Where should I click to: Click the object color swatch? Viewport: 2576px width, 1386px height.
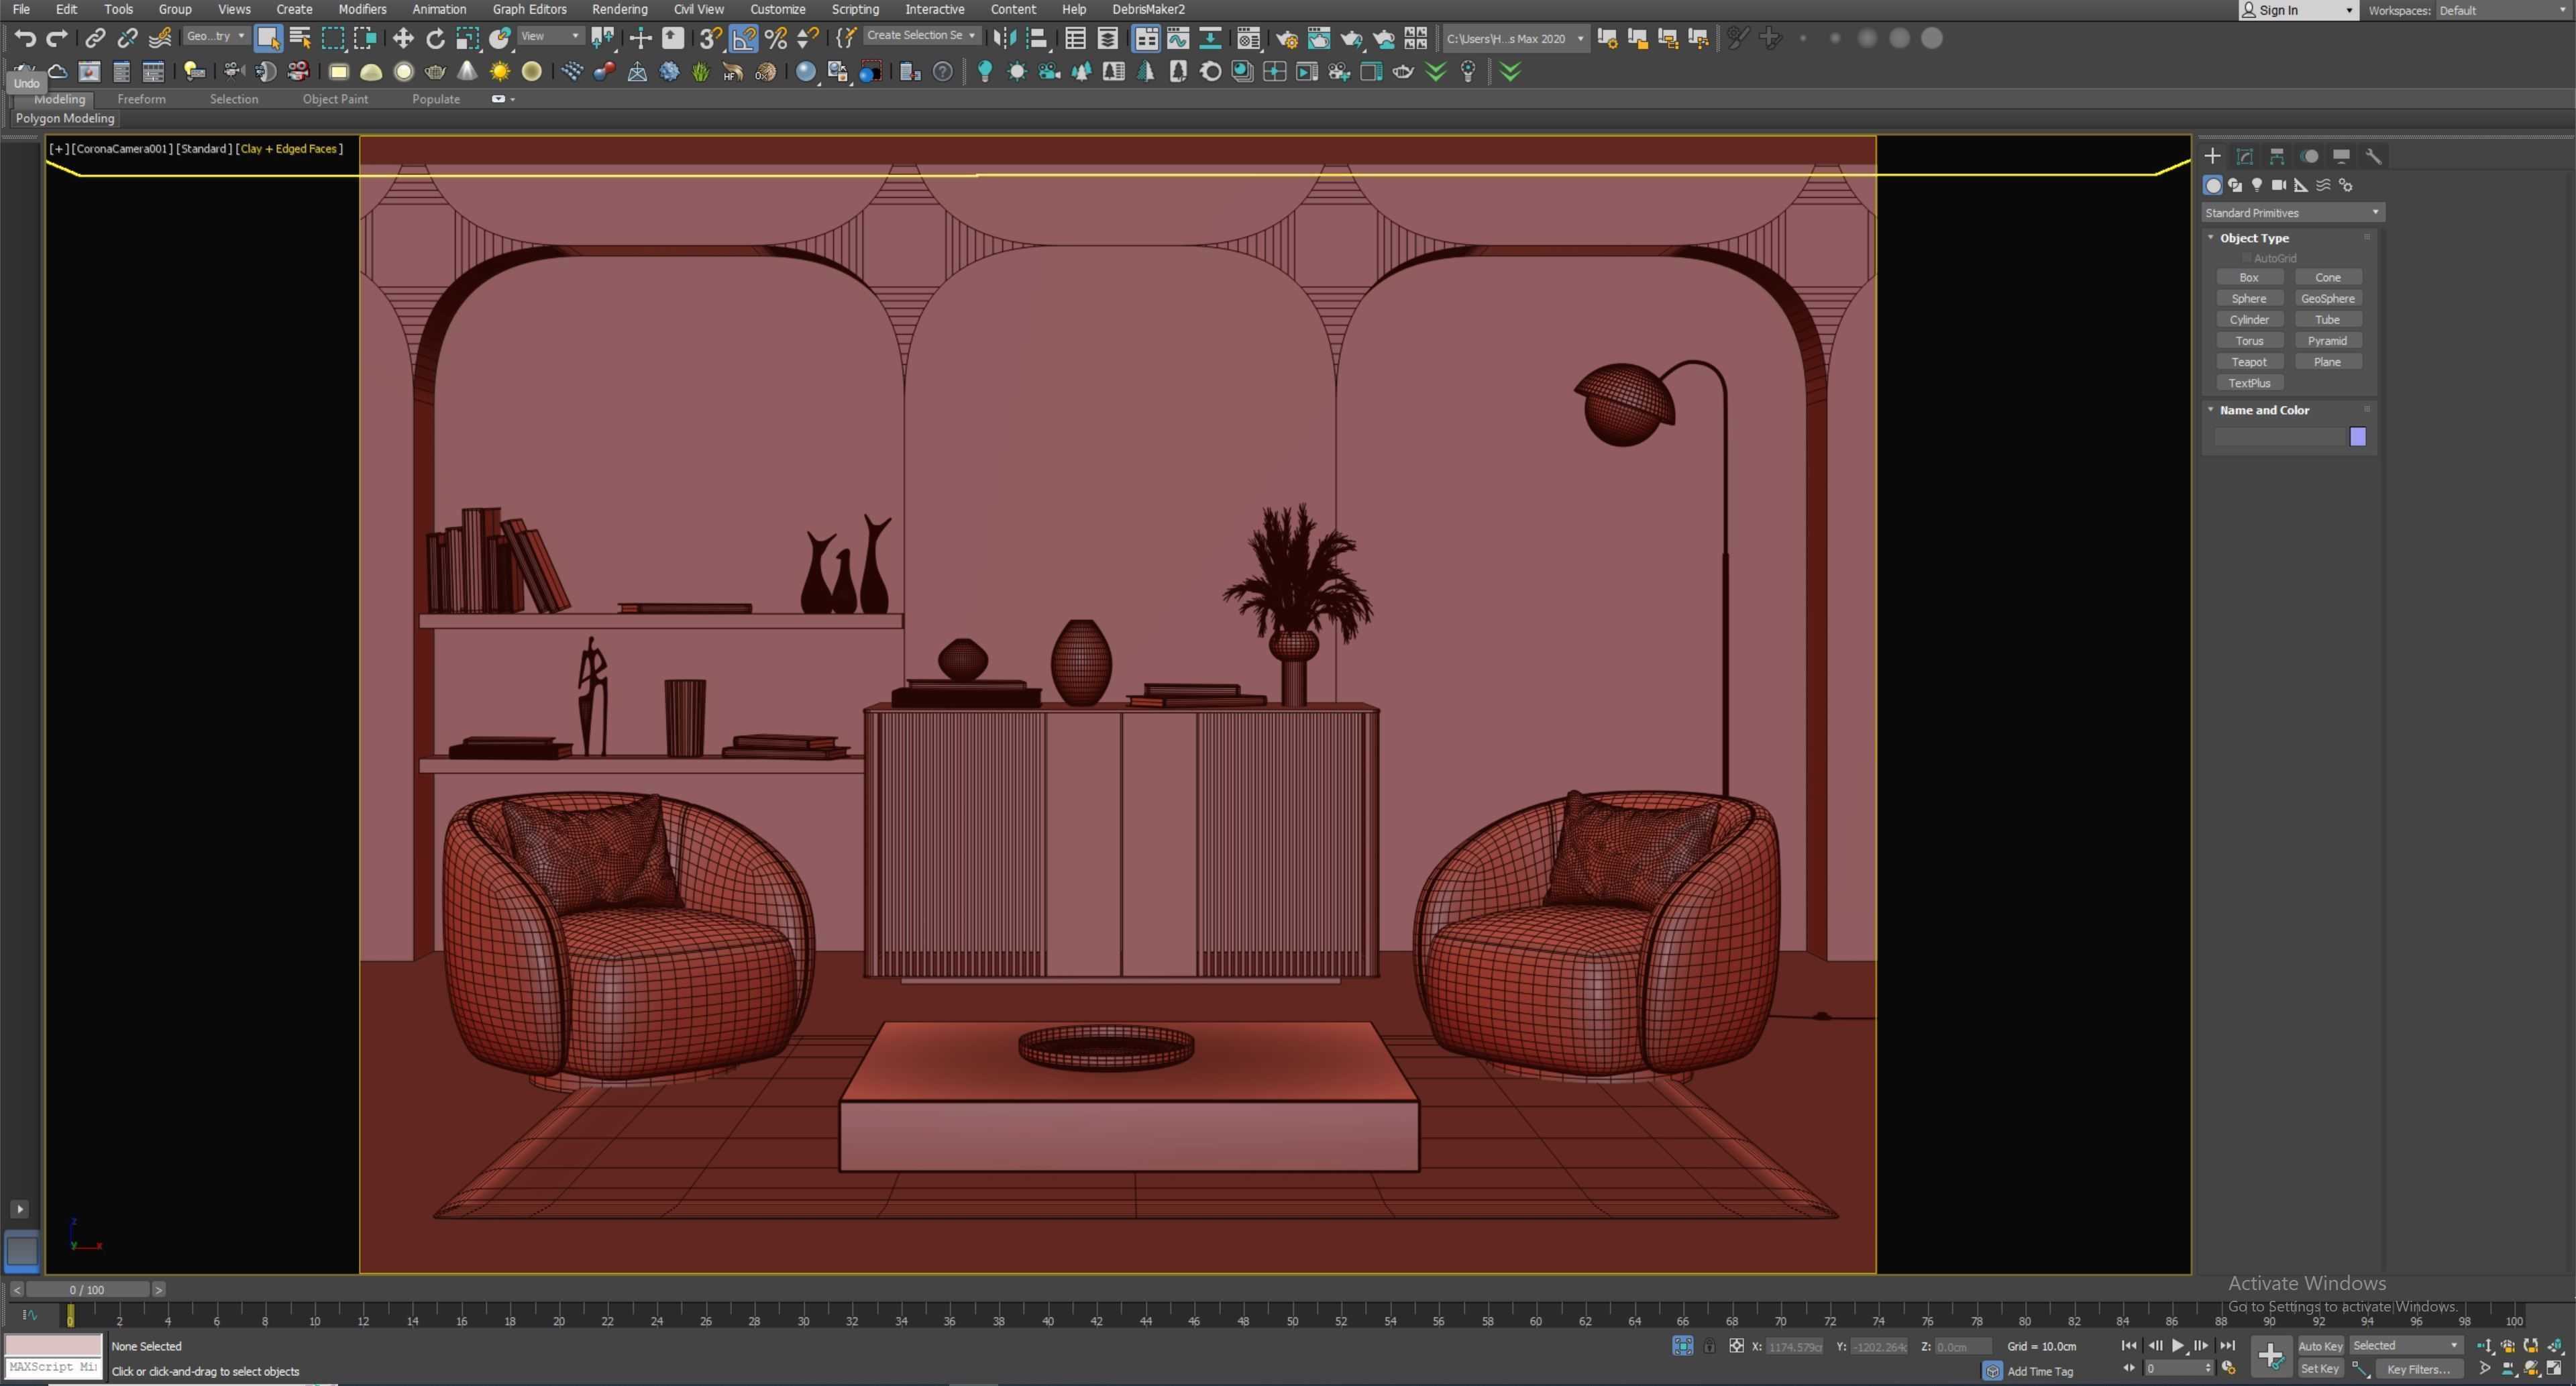pyautogui.click(x=2358, y=437)
